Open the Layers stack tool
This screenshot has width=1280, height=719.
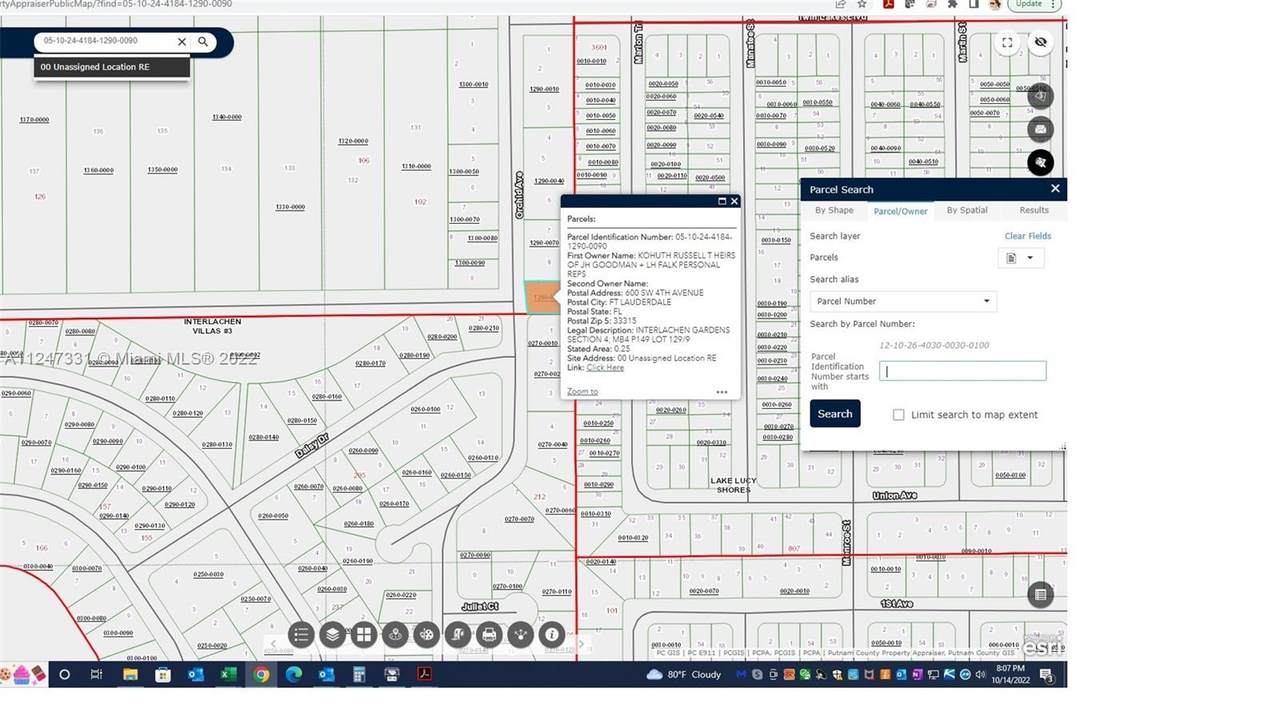333,634
